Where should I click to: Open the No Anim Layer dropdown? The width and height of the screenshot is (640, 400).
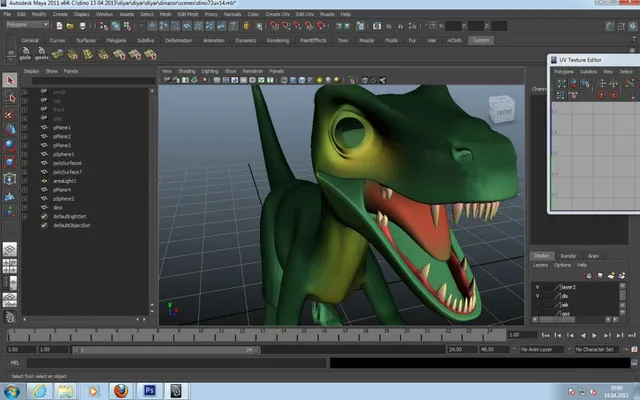[544, 349]
